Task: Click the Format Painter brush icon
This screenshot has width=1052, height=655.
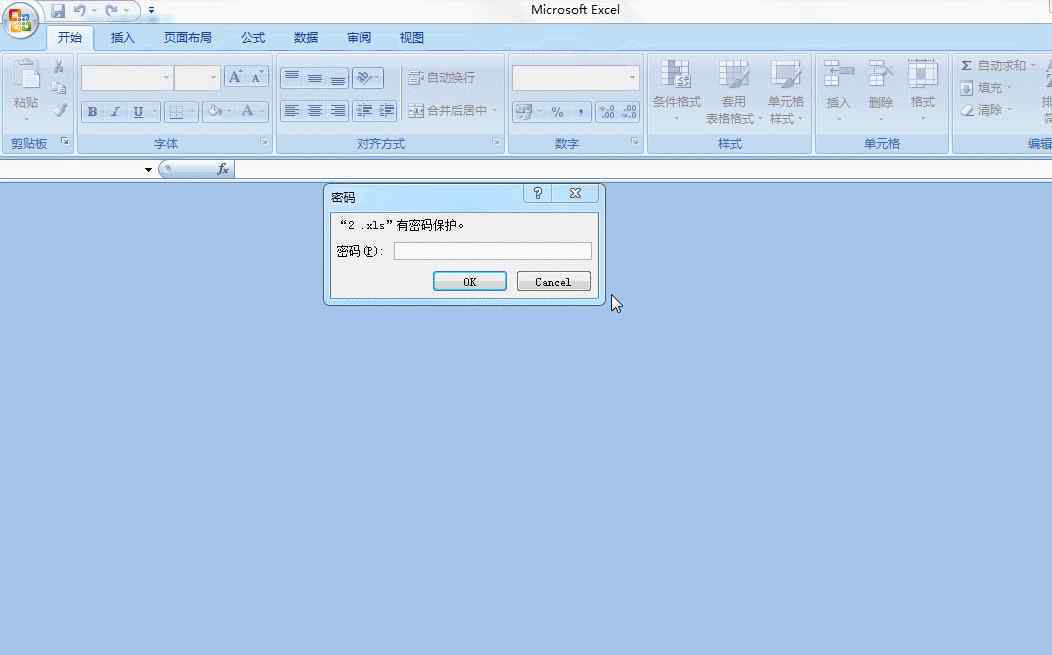Action: 59,109
